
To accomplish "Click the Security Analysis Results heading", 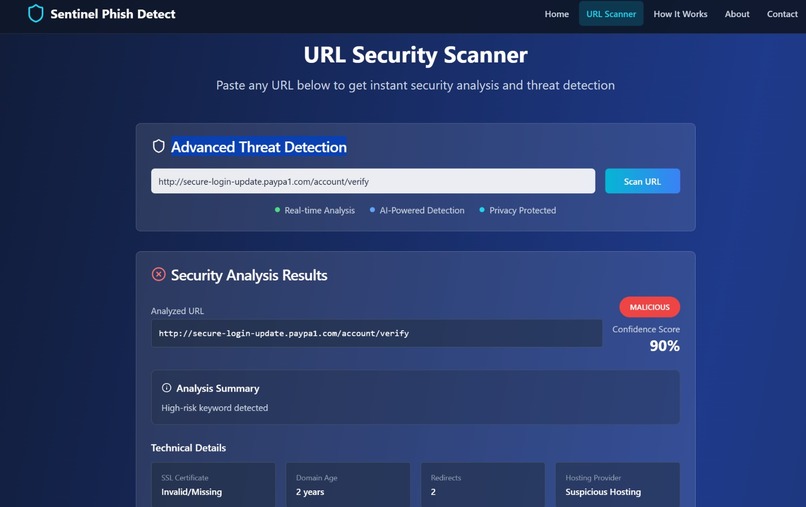I will pos(249,275).
